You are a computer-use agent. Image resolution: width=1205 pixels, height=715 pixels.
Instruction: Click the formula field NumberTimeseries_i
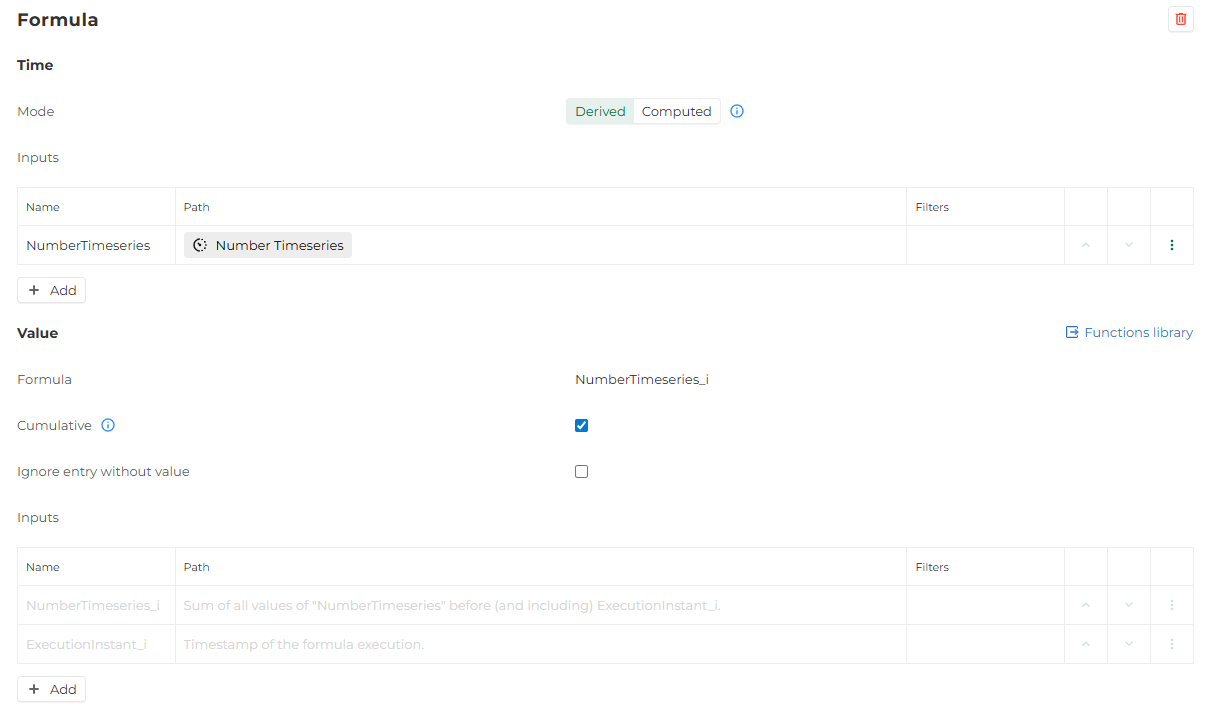641,379
